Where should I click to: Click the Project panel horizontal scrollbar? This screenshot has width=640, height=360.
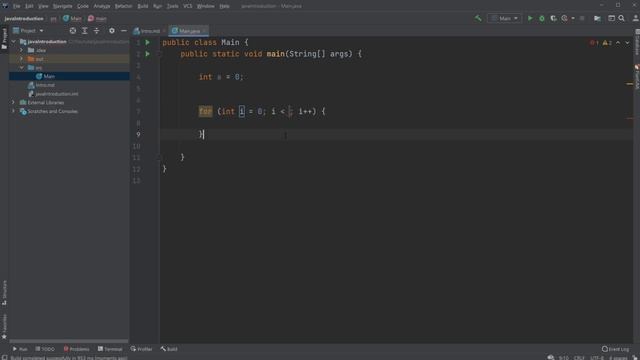click(x=69, y=341)
